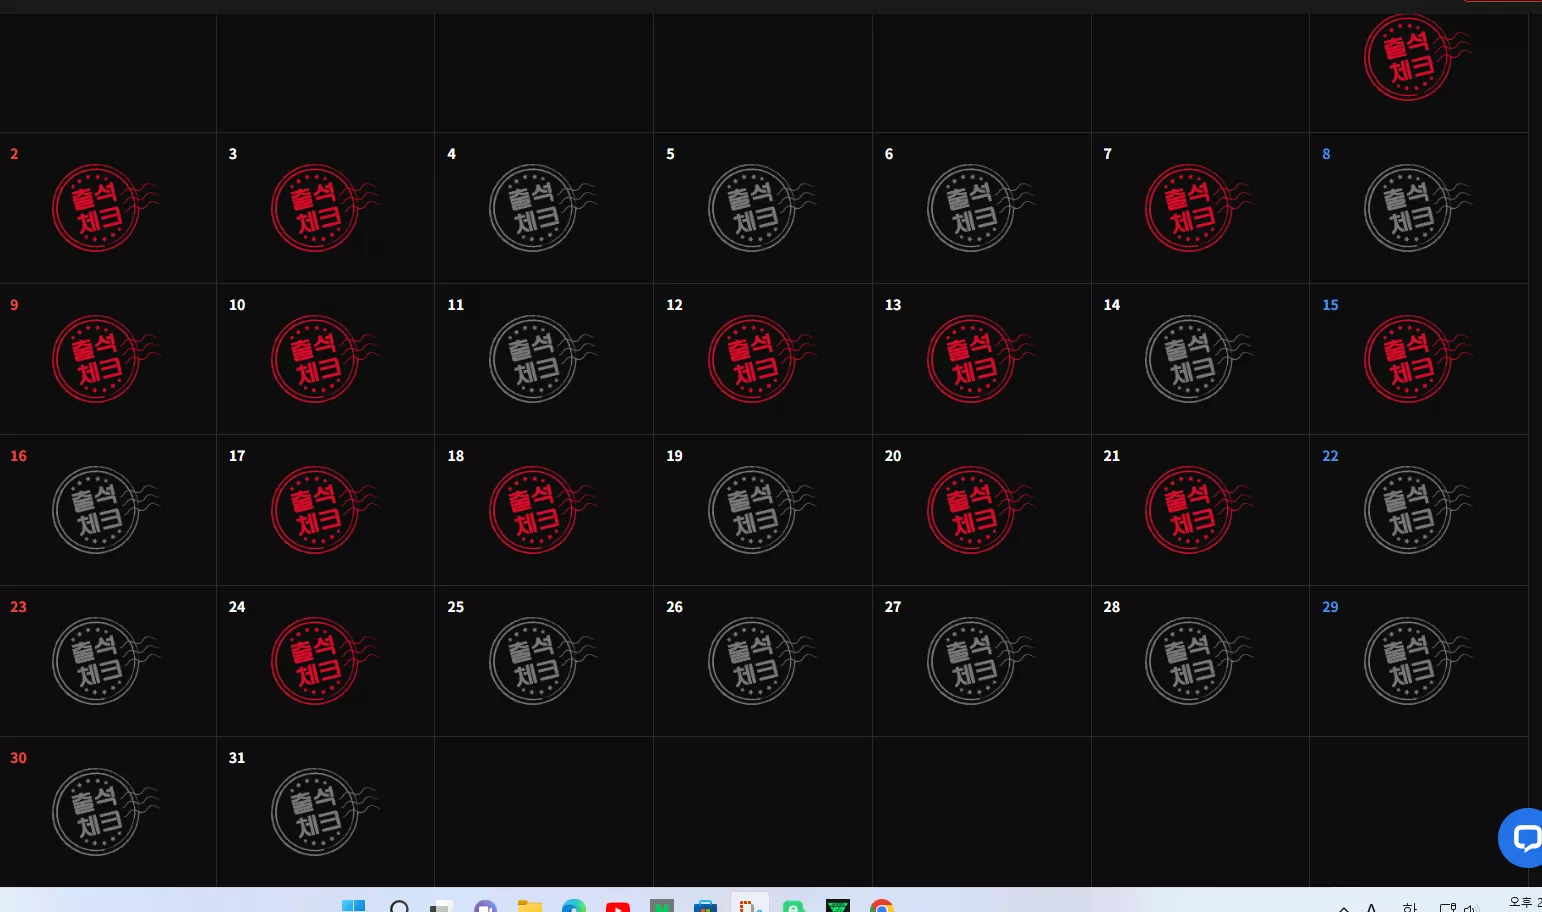Click the red attendance stamp on day 3

point(324,208)
